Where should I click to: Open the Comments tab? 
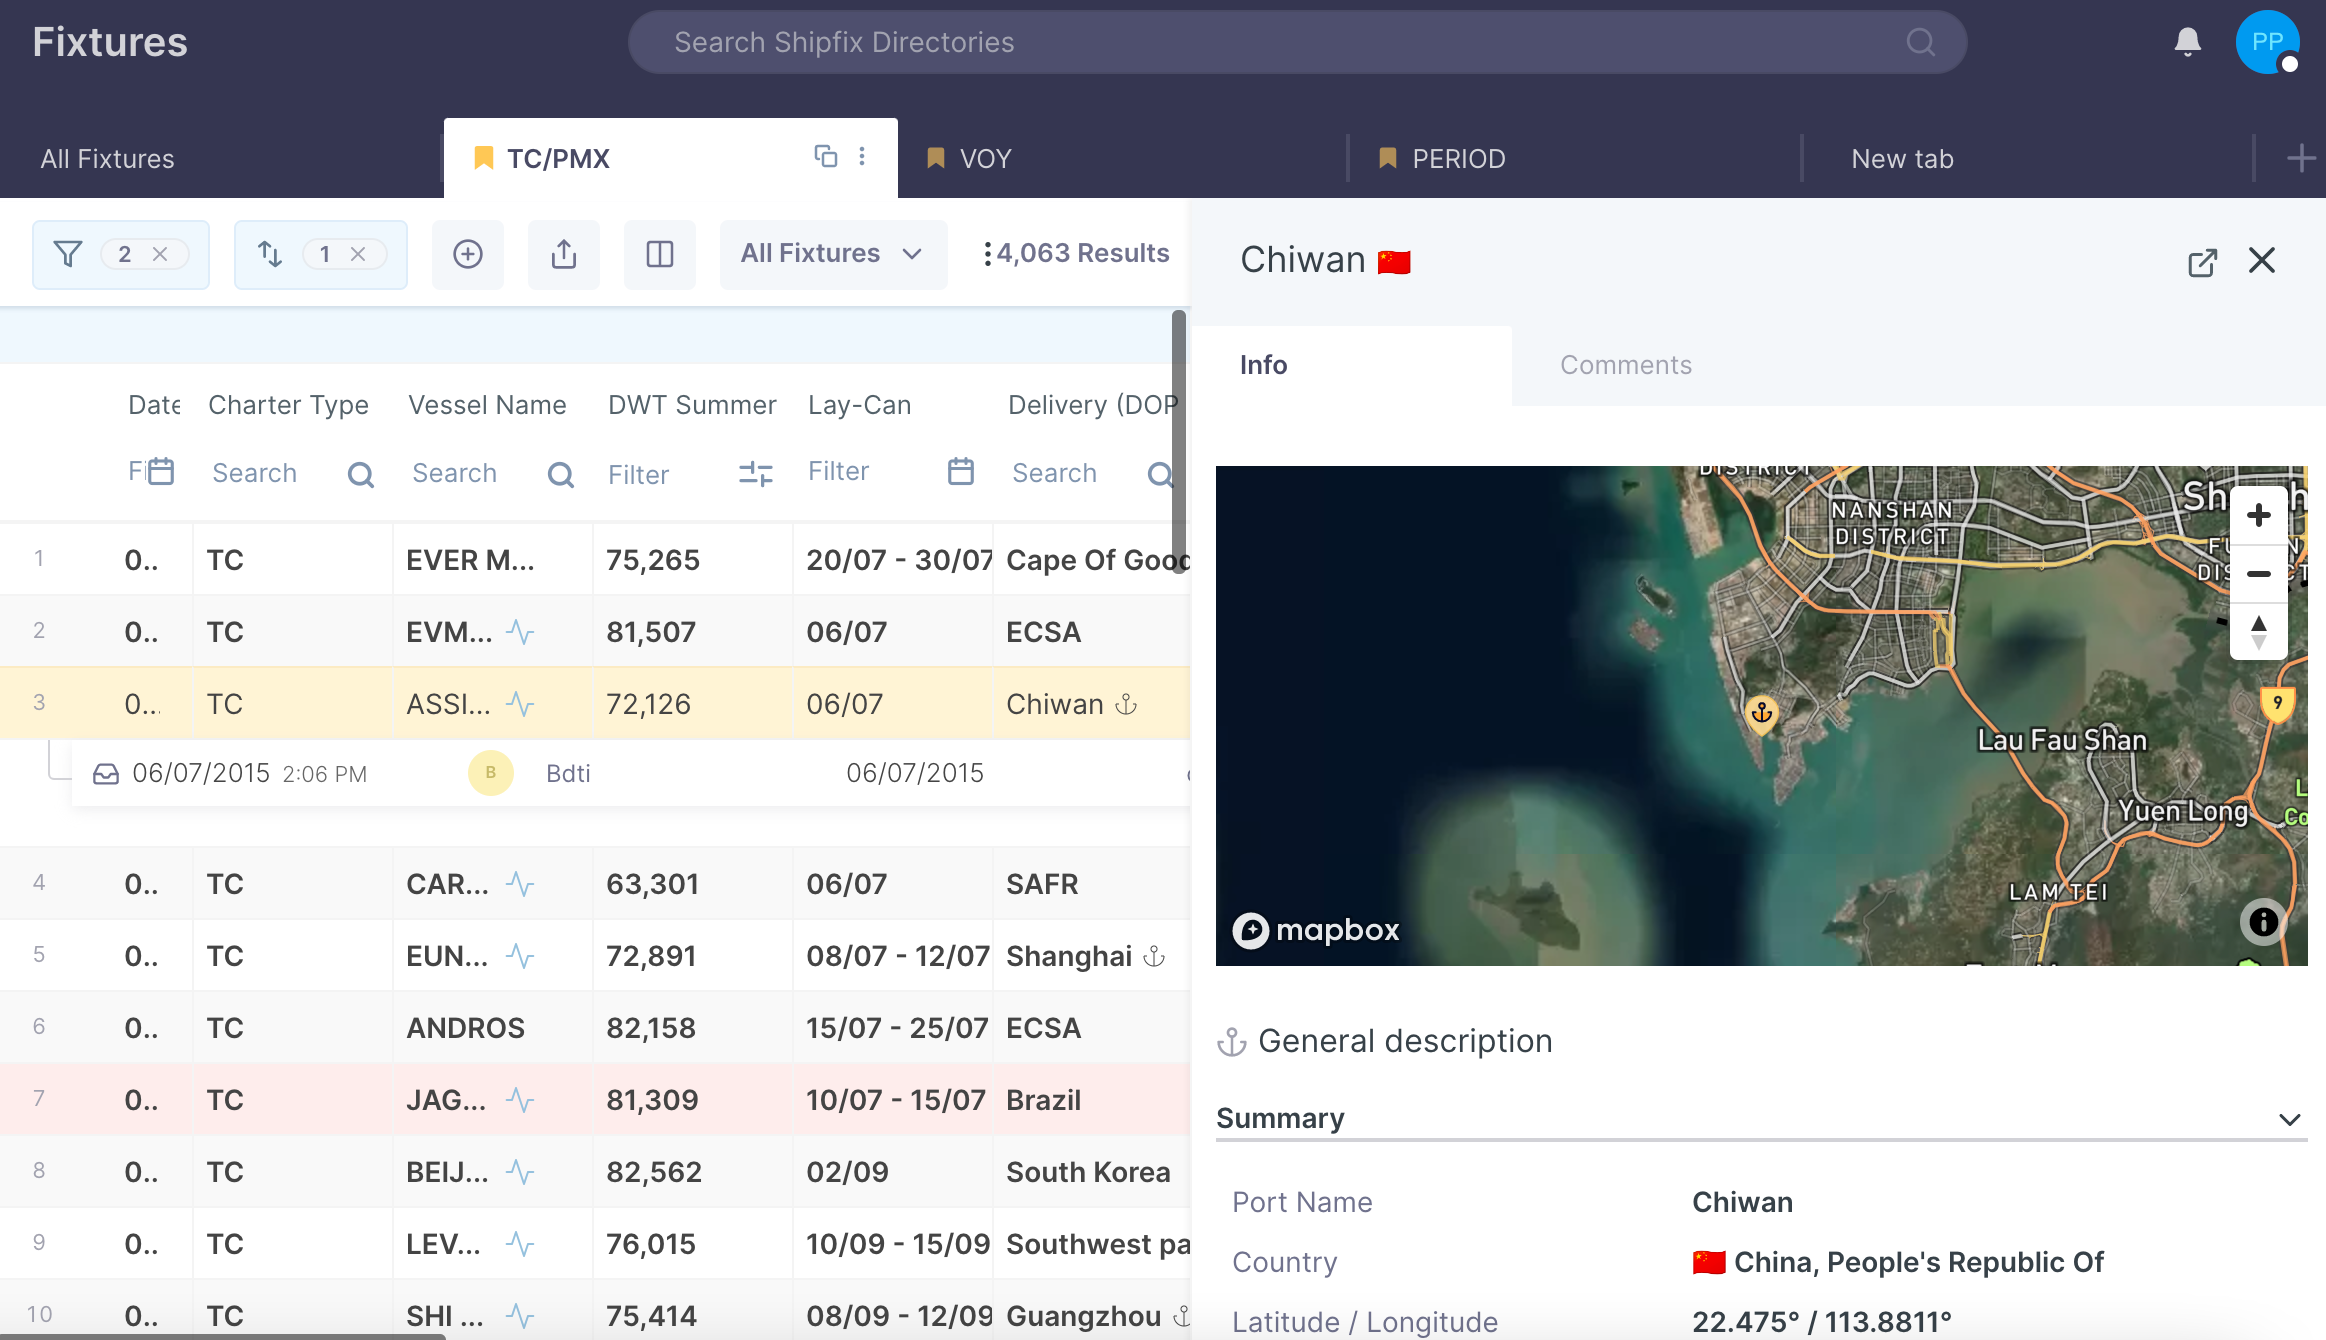[1626, 365]
